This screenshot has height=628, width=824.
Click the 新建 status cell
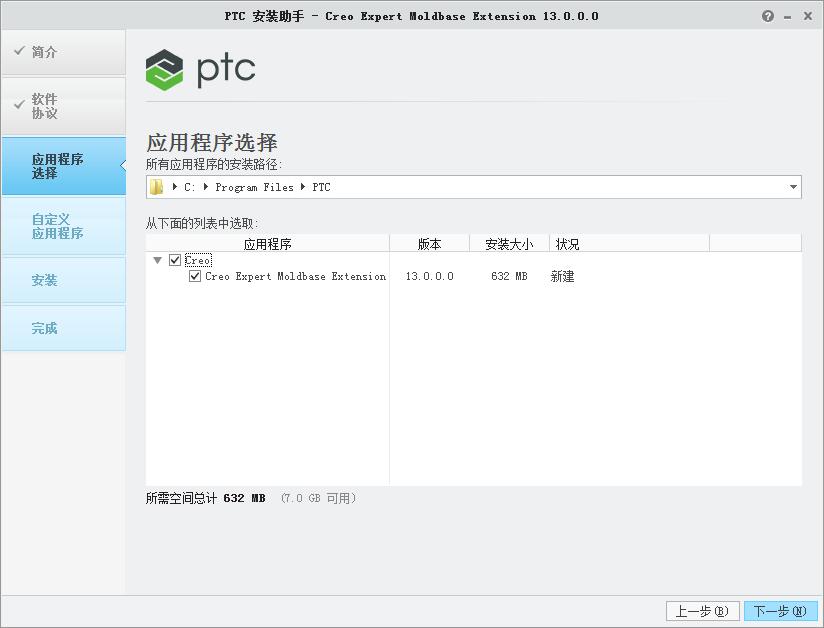[x=562, y=276]
